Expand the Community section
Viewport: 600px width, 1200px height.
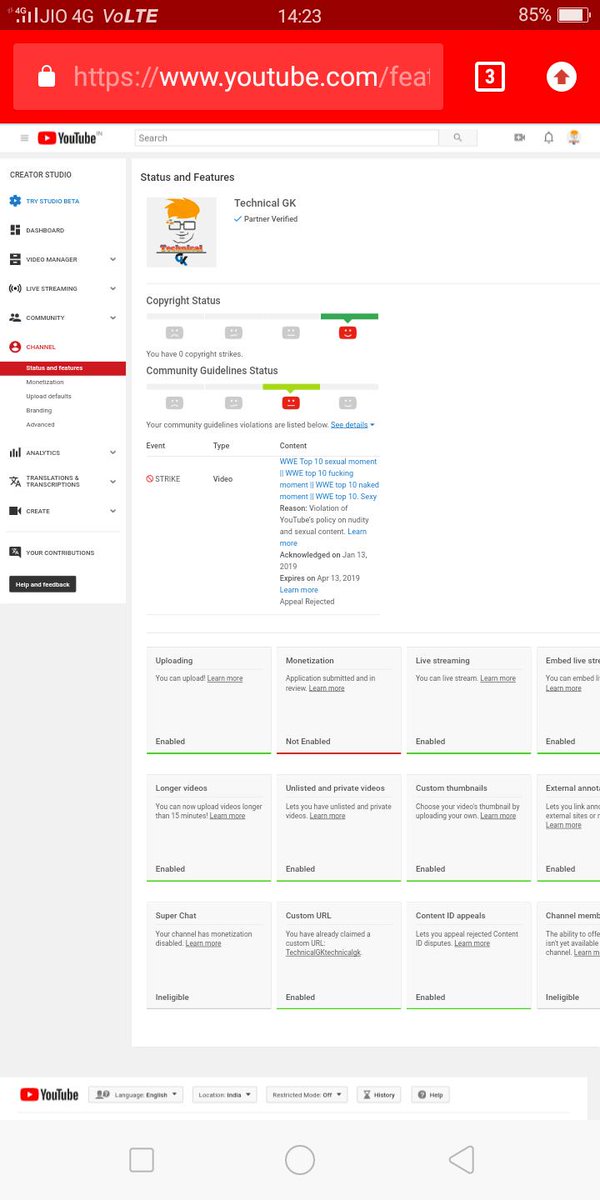[x=112, y=317]
